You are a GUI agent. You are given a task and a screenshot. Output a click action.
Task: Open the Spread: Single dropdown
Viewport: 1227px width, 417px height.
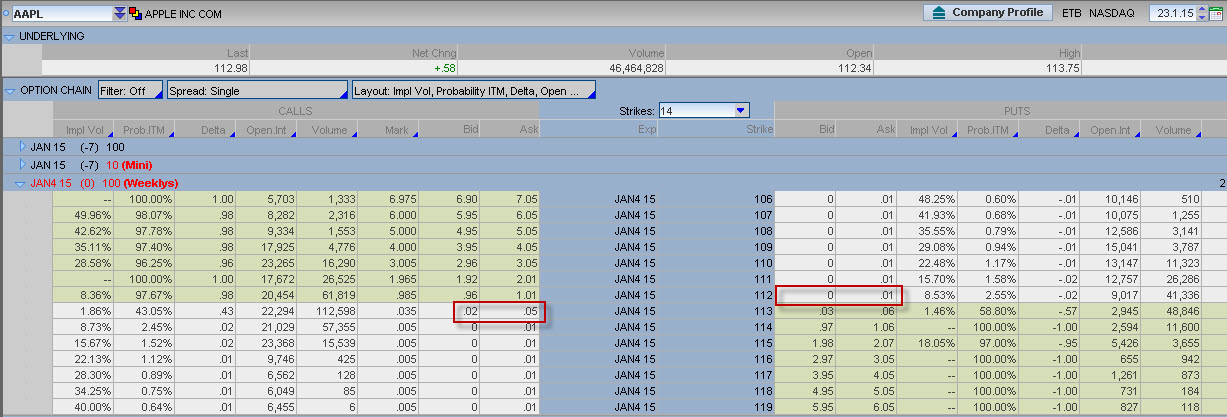click(x=257, y=90)
